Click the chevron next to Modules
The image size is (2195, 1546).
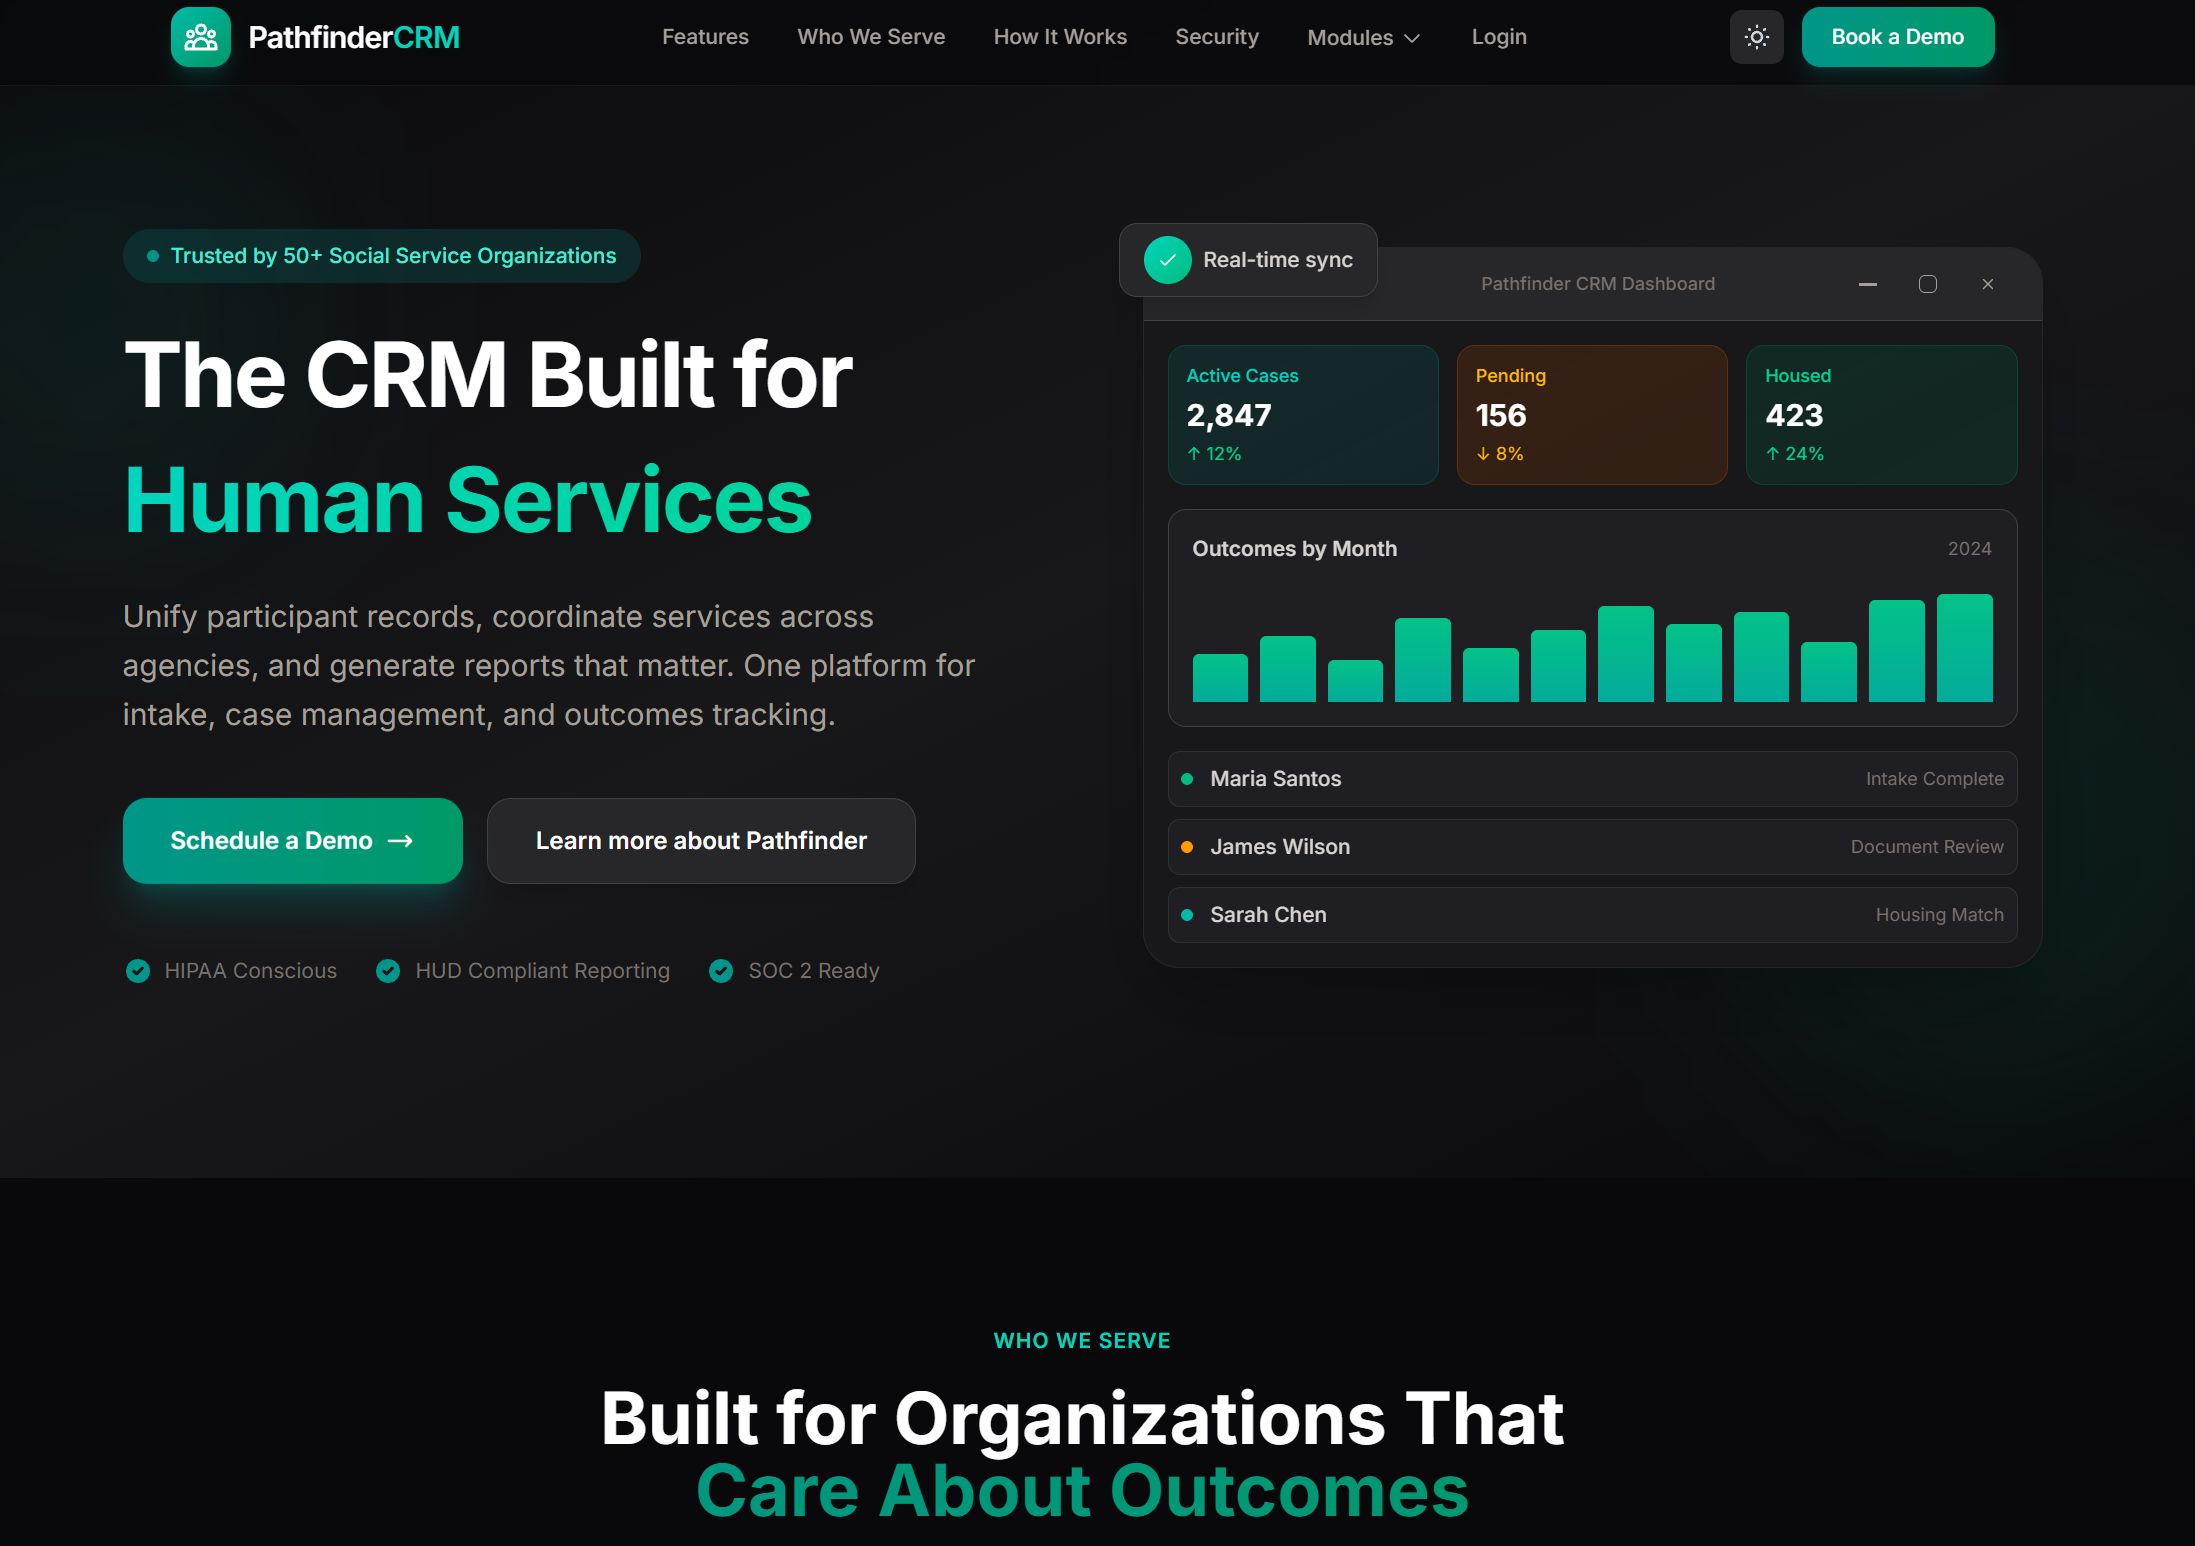click(x=1412, y=39)
